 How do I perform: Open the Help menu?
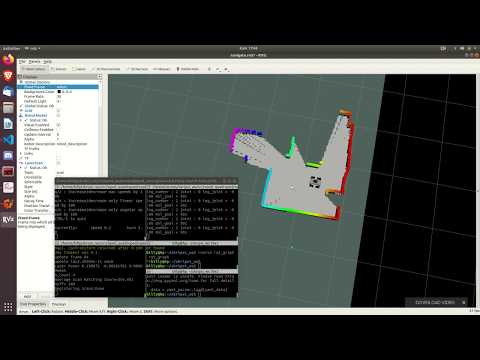[48, 62]
